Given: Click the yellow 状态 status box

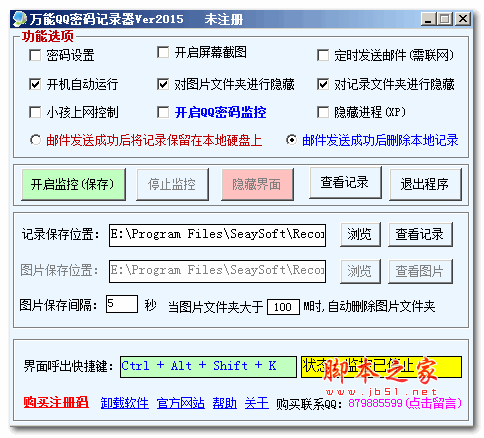Looking at the screenshot, I should tap(381, 367).
